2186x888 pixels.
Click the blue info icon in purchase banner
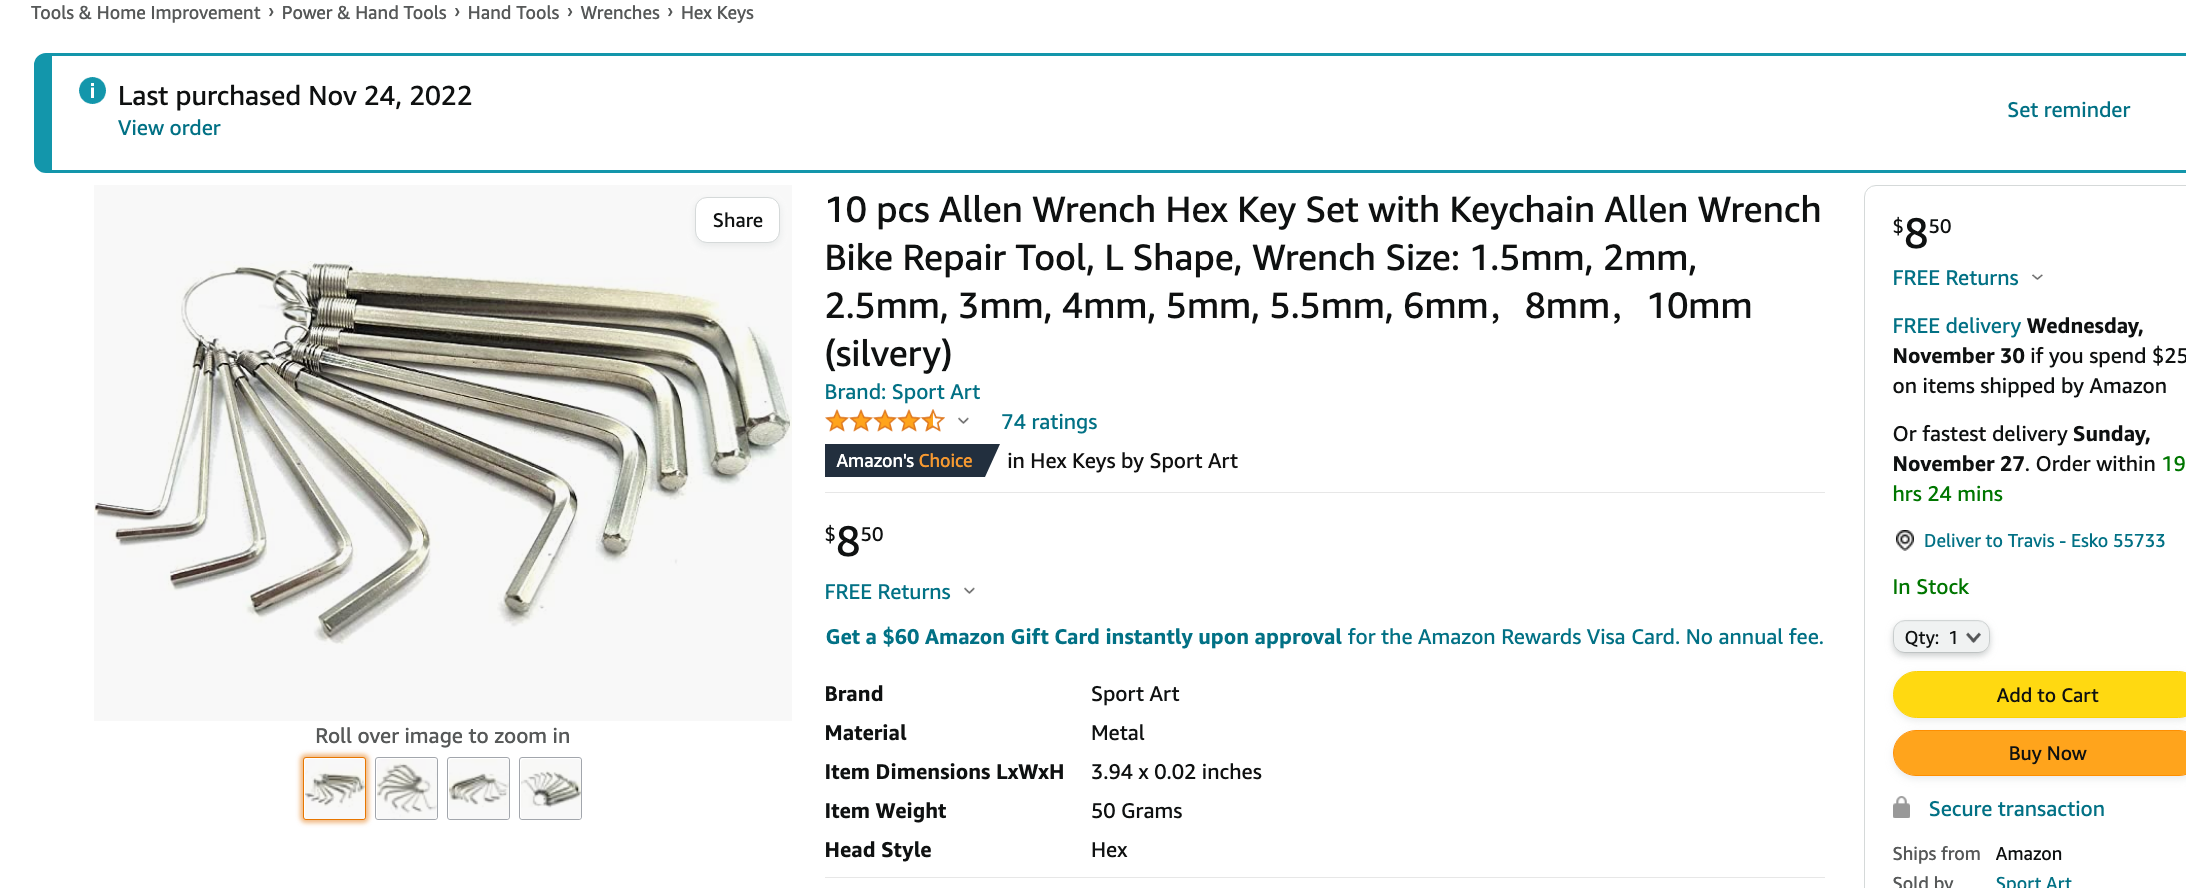(92, 91)
